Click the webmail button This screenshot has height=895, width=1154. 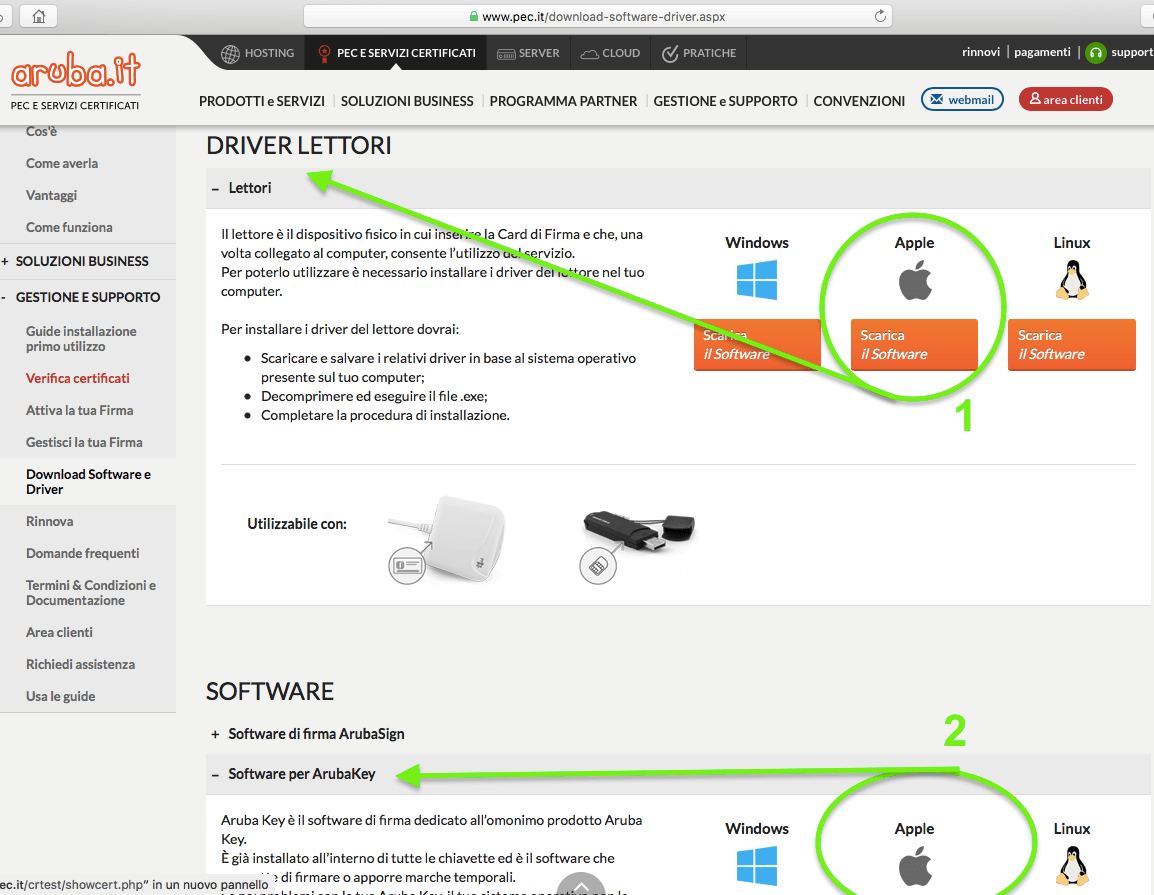(x=962, y=99)
